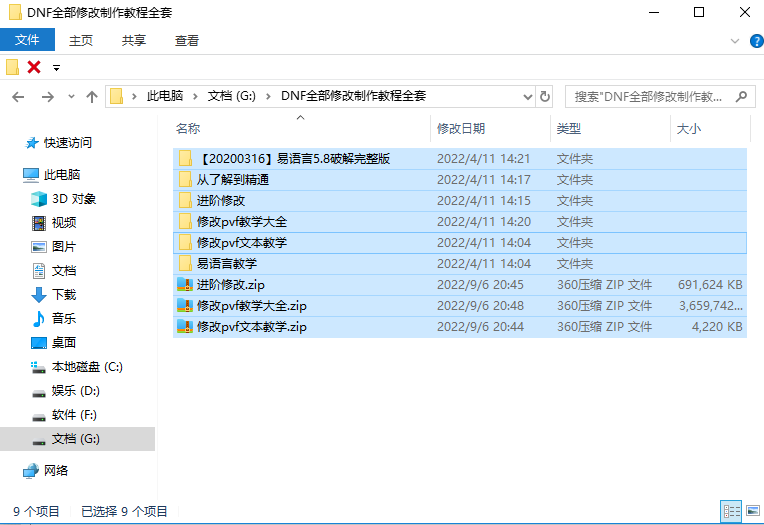Click date 2022/9/6 20:44 cell
Viewport: 764px width, 525px height.
pyautogui.click(x=480, y=327)
